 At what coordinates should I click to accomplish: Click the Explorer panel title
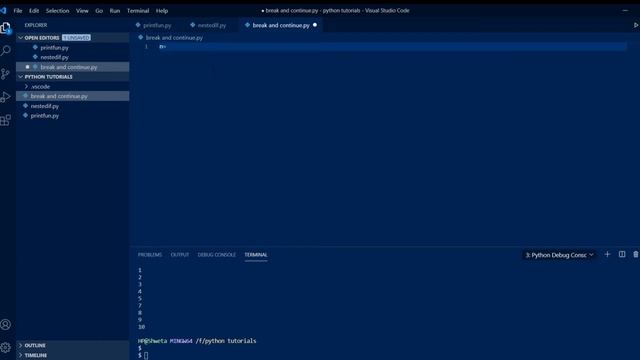pyautogui.click(x=36, y=25)
